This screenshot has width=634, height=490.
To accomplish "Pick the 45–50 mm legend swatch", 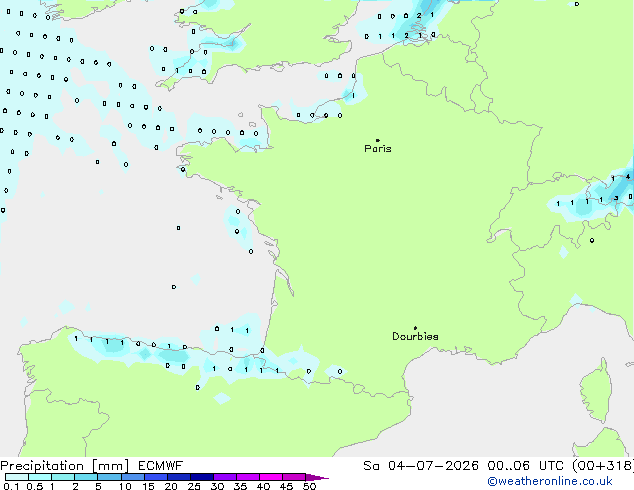I will [294, 477].
